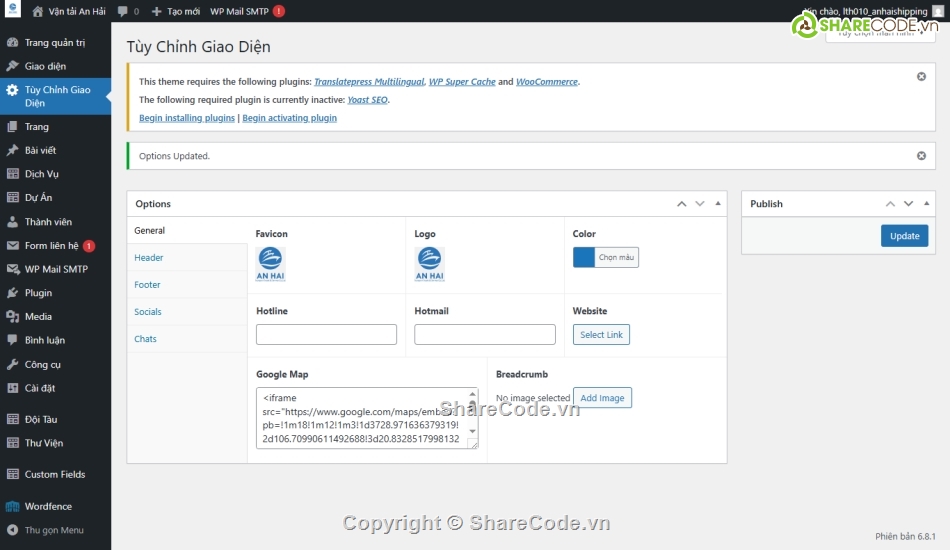Switch to the Header options tab

coord(187,257)
